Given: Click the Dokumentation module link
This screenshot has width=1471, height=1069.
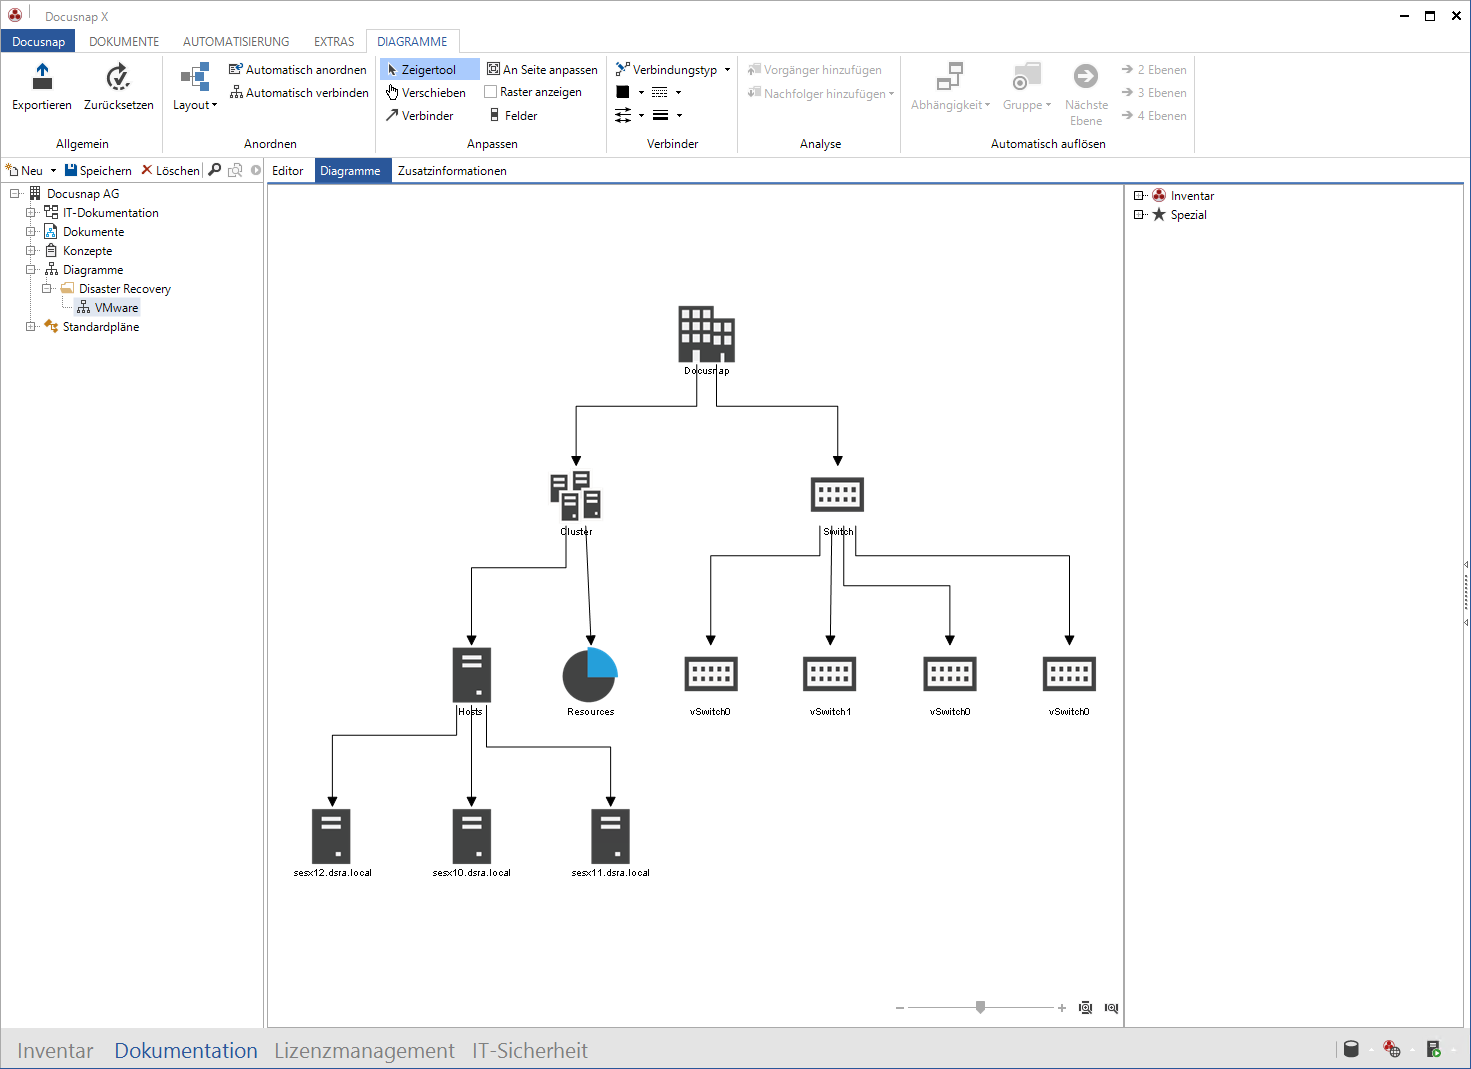Looking at the screenshot, I should coord(186,1051).
